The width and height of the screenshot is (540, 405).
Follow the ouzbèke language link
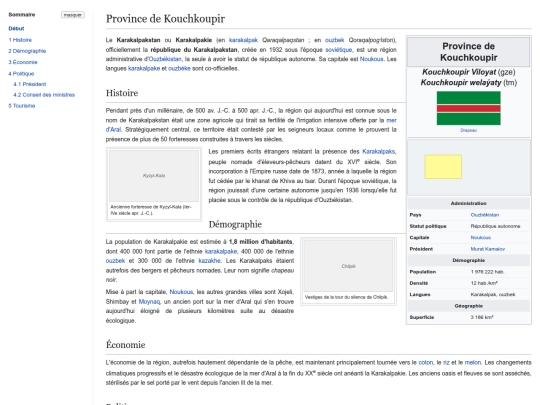(x=179, y=68)
